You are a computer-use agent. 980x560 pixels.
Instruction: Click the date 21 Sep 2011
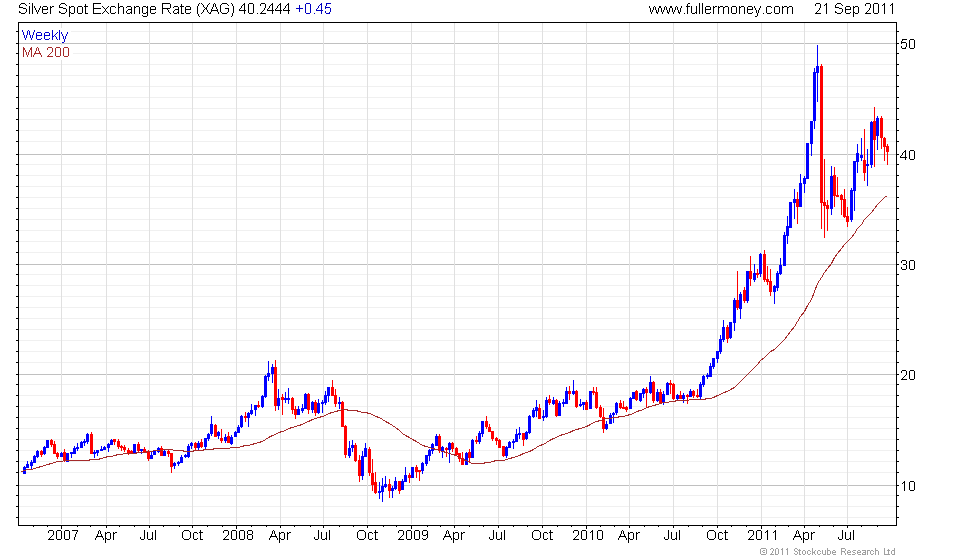tap(854, 9)
